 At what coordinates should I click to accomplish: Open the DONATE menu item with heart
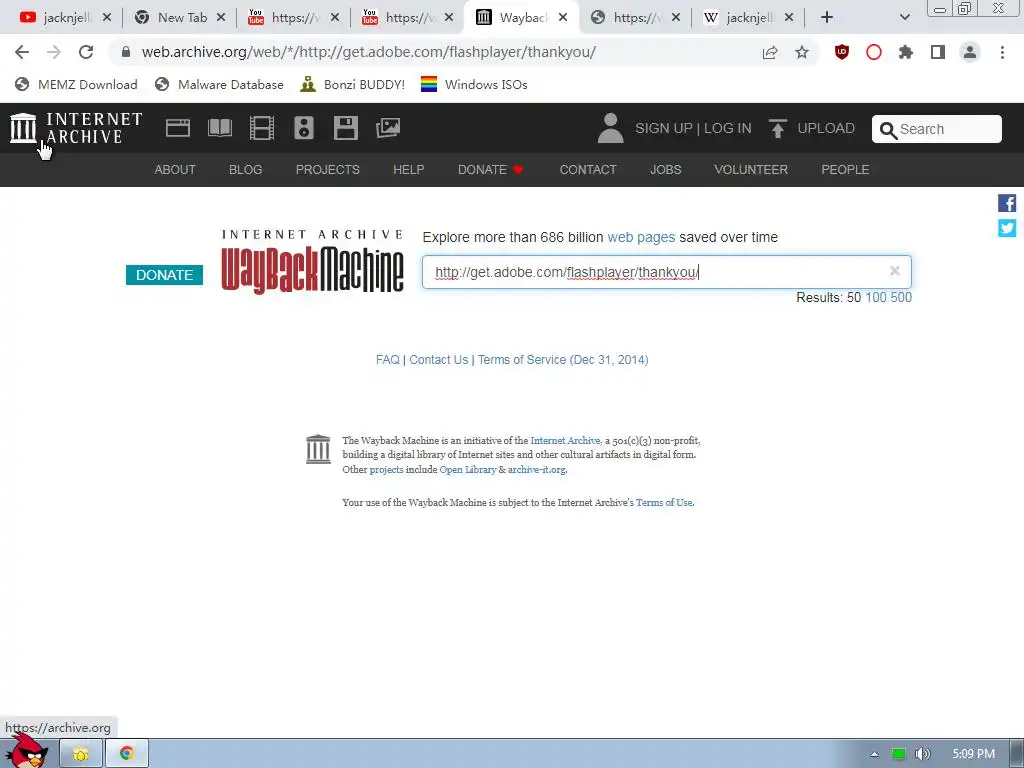coord(490,170)
